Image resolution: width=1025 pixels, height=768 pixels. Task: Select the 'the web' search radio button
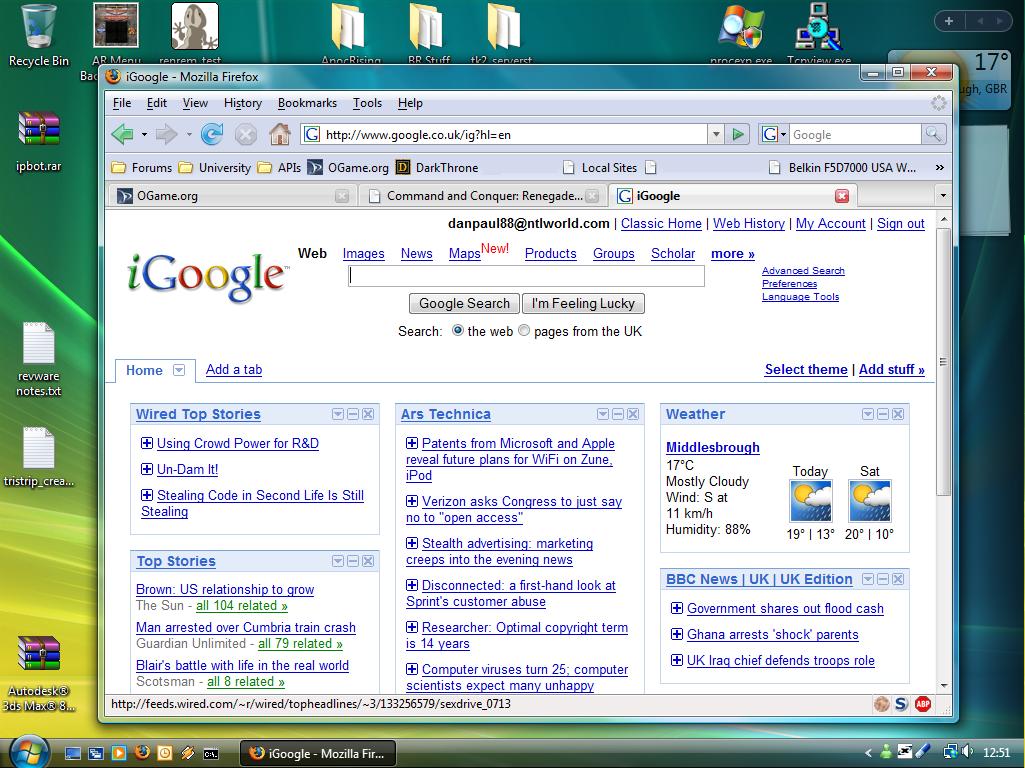[x=458, y=331]
